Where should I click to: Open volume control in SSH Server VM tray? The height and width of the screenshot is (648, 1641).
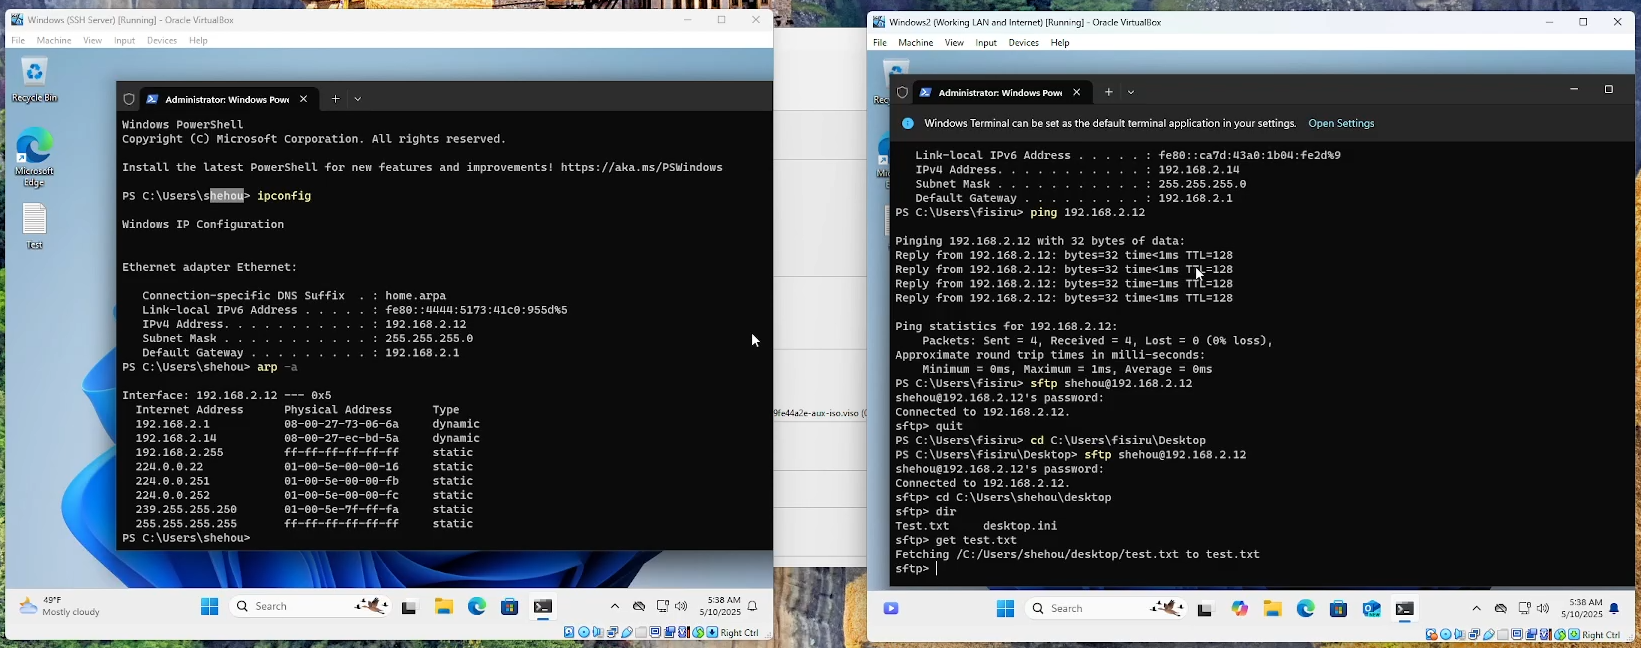click(x=681, y=606)
